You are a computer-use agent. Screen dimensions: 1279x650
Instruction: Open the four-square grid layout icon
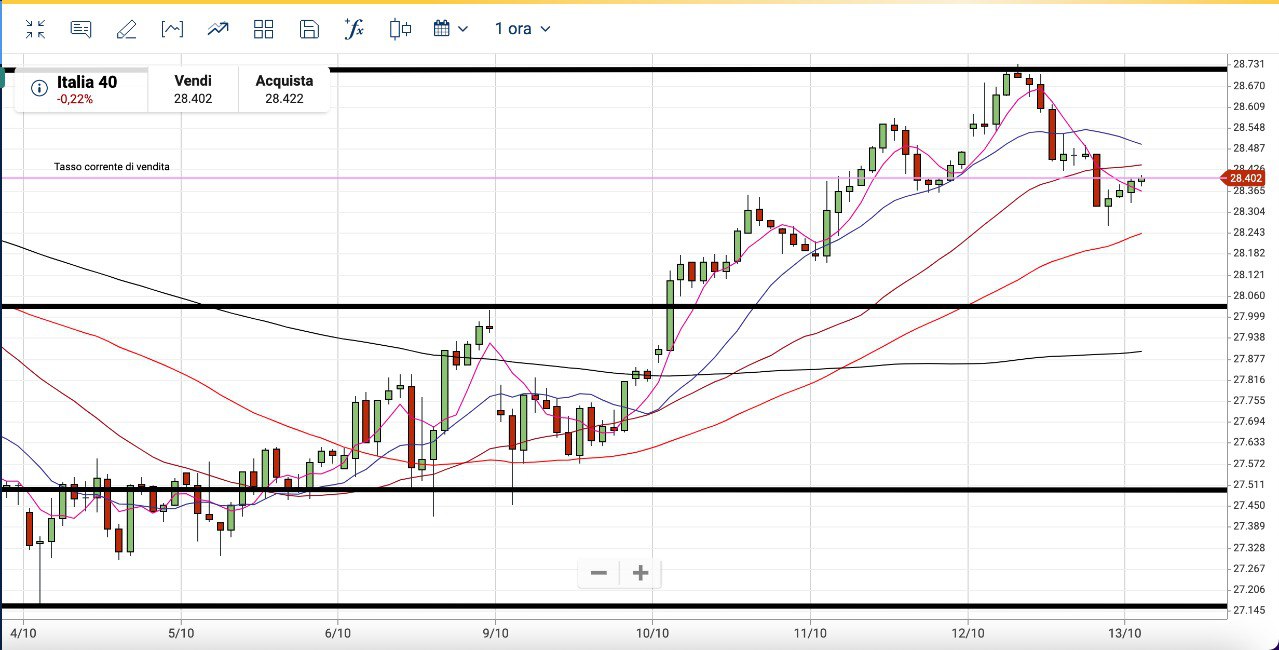[x=264, y=29]
